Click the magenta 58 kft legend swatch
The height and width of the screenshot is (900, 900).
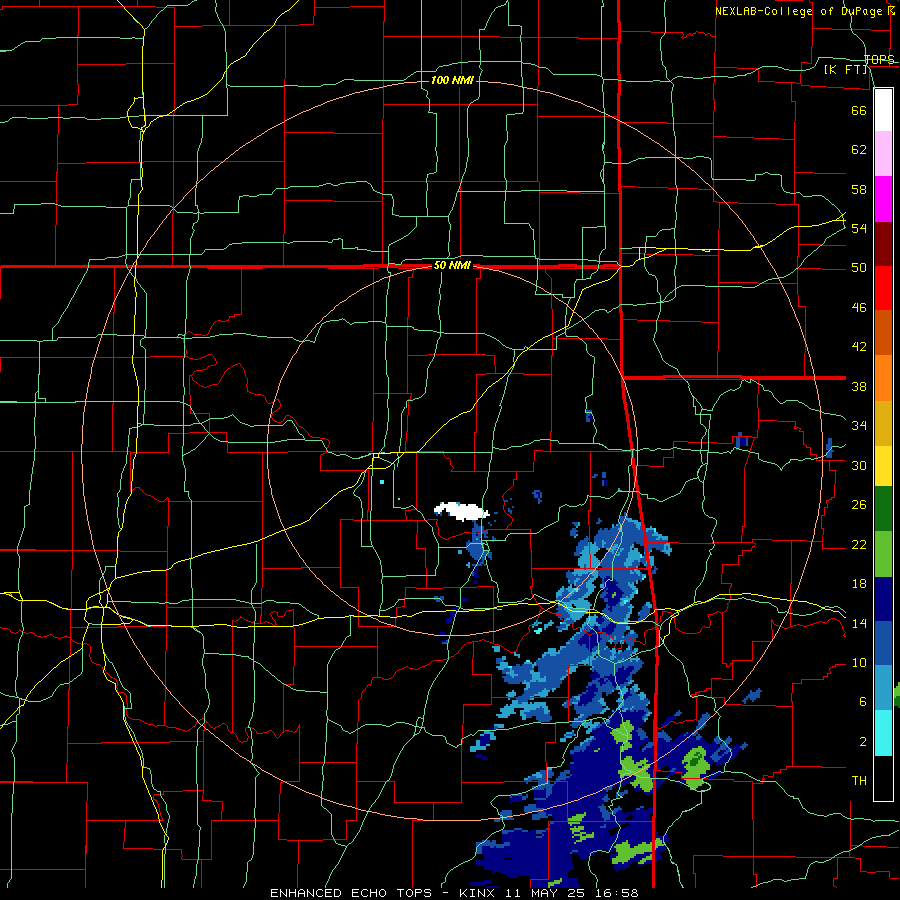[883, 199]
